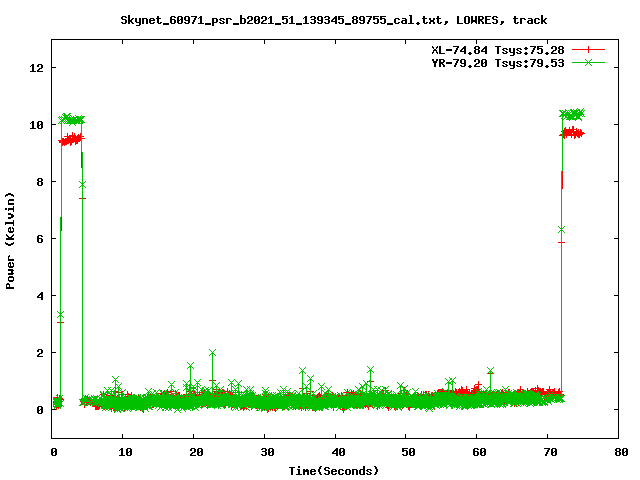Click the 40 tick label on the x-axis

tap(335, 452)
